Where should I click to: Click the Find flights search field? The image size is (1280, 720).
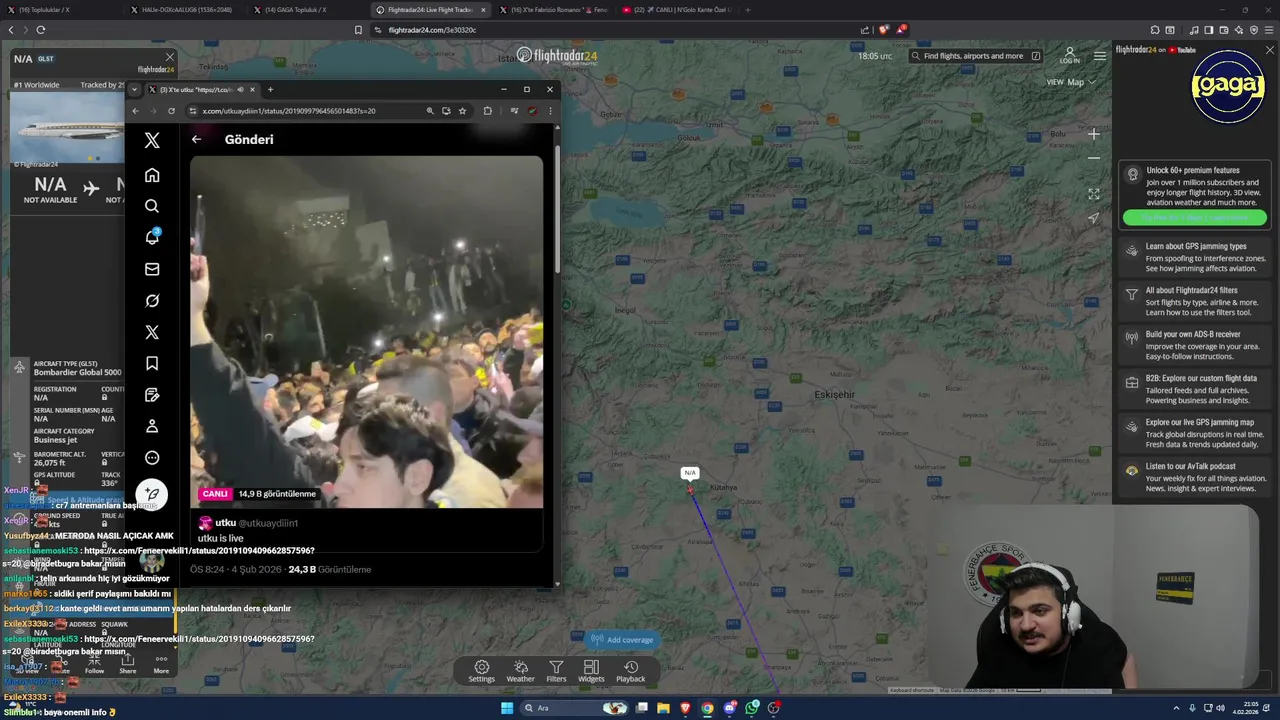(976, 56)
